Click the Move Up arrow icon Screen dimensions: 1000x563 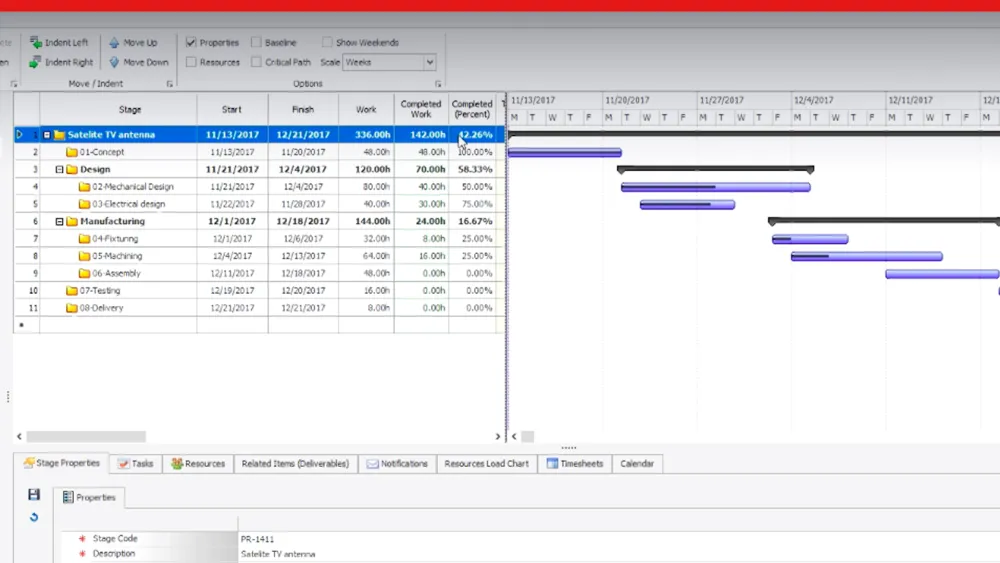click(114, 43)
